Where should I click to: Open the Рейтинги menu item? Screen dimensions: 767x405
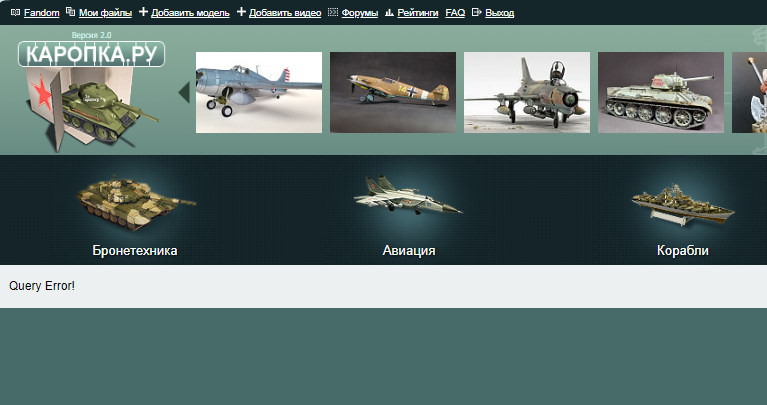pyautogui.click(x=417, y=13)
